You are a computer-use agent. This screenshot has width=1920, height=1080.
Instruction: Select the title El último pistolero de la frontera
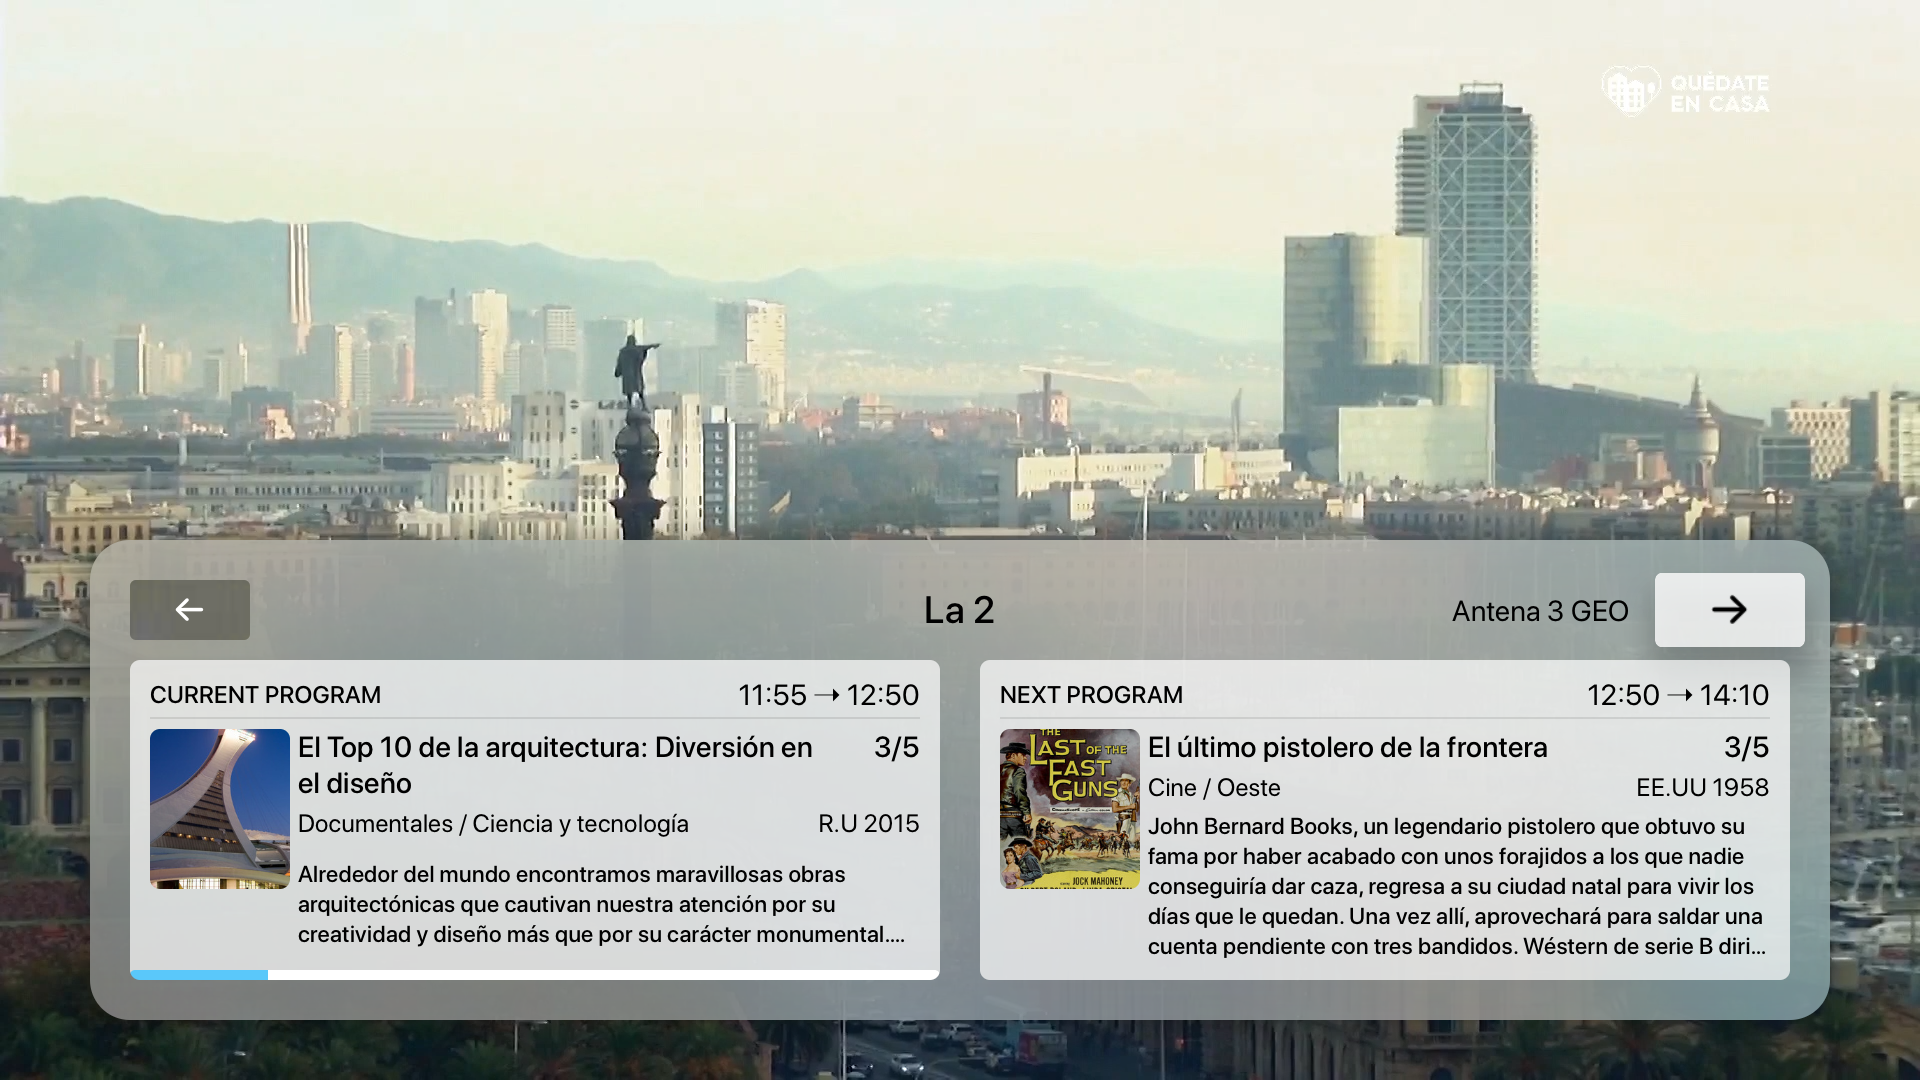(1347, 748)
